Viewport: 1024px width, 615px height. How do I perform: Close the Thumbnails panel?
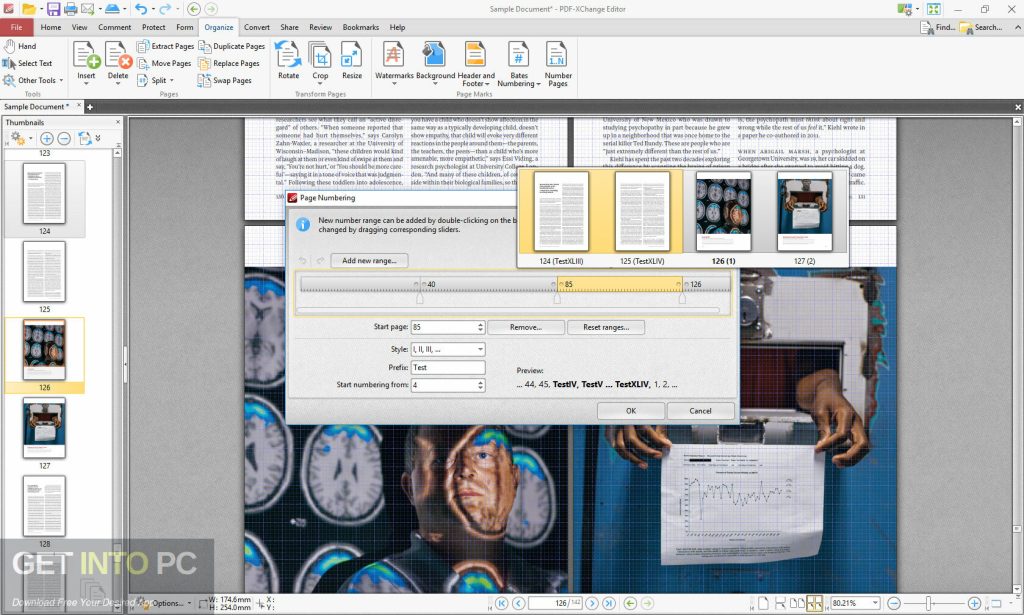tap(118, 122)
